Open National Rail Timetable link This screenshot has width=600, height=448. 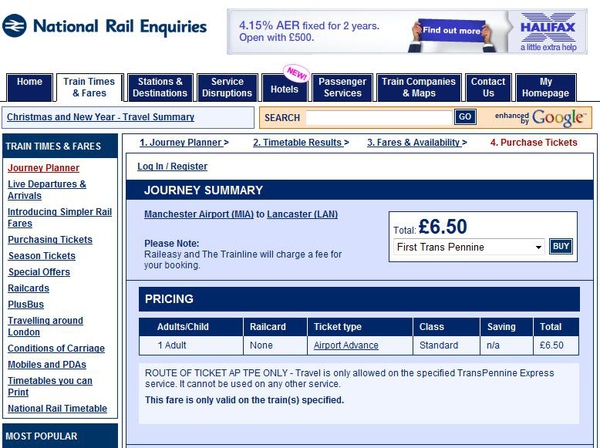click(57, 409)
